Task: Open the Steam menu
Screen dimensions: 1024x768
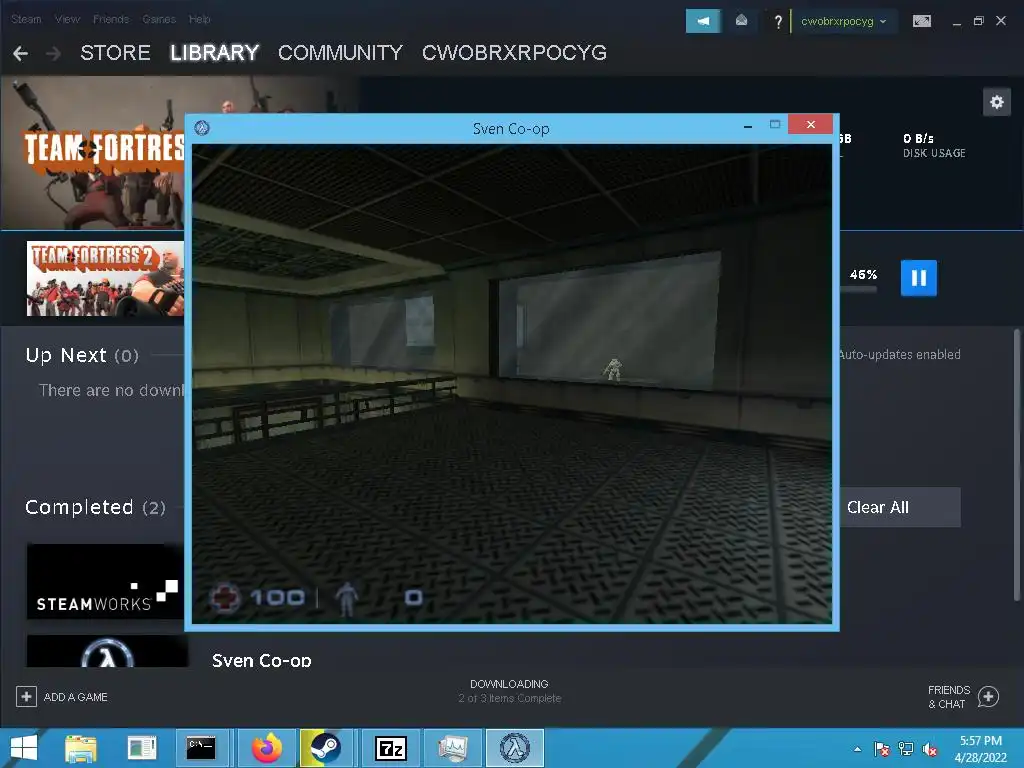Action: point(26,19)
